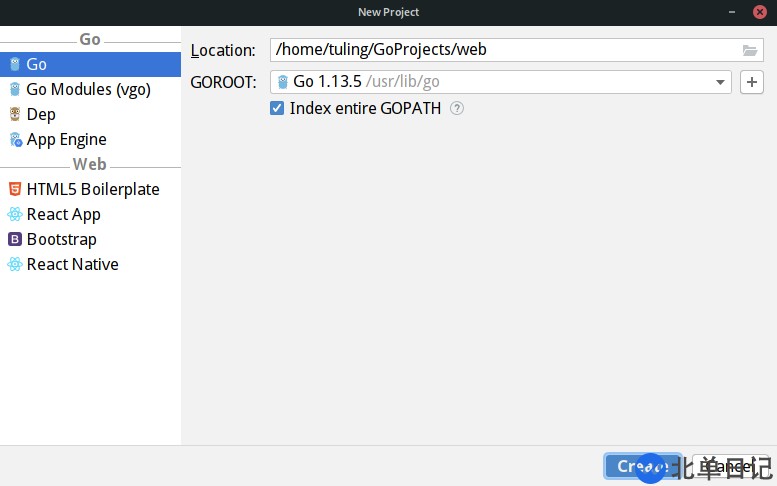Uncheck Index entire GOPATH checkbox
777x486 pixels.
pos(277,108)
